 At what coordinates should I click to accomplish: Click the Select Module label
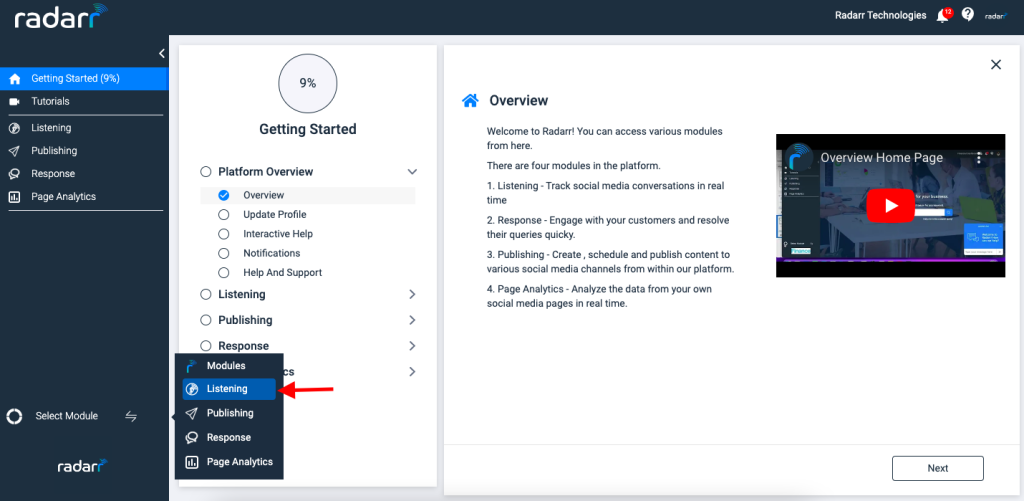point(67,416)
